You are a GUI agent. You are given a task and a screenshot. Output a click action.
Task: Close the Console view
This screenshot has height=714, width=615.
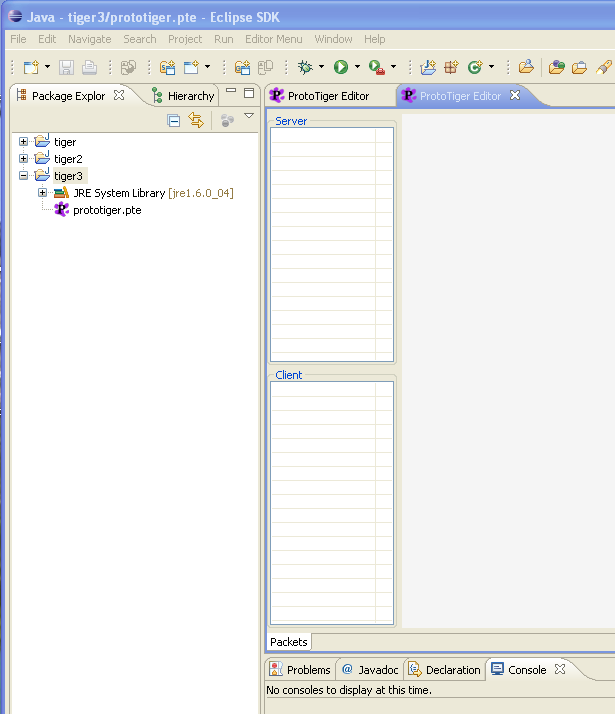pos(560,669)
